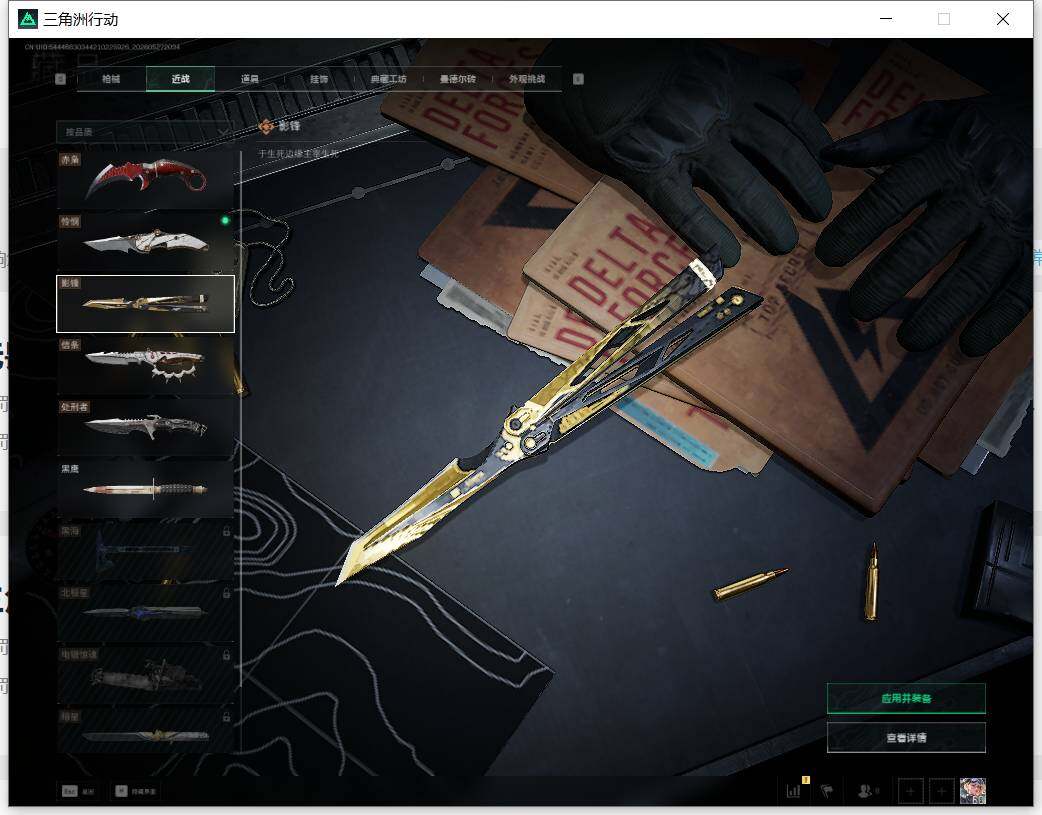Select the spiked knuckle knife skin
This screenshot has width=1042, height=815.
coord(146,365)
